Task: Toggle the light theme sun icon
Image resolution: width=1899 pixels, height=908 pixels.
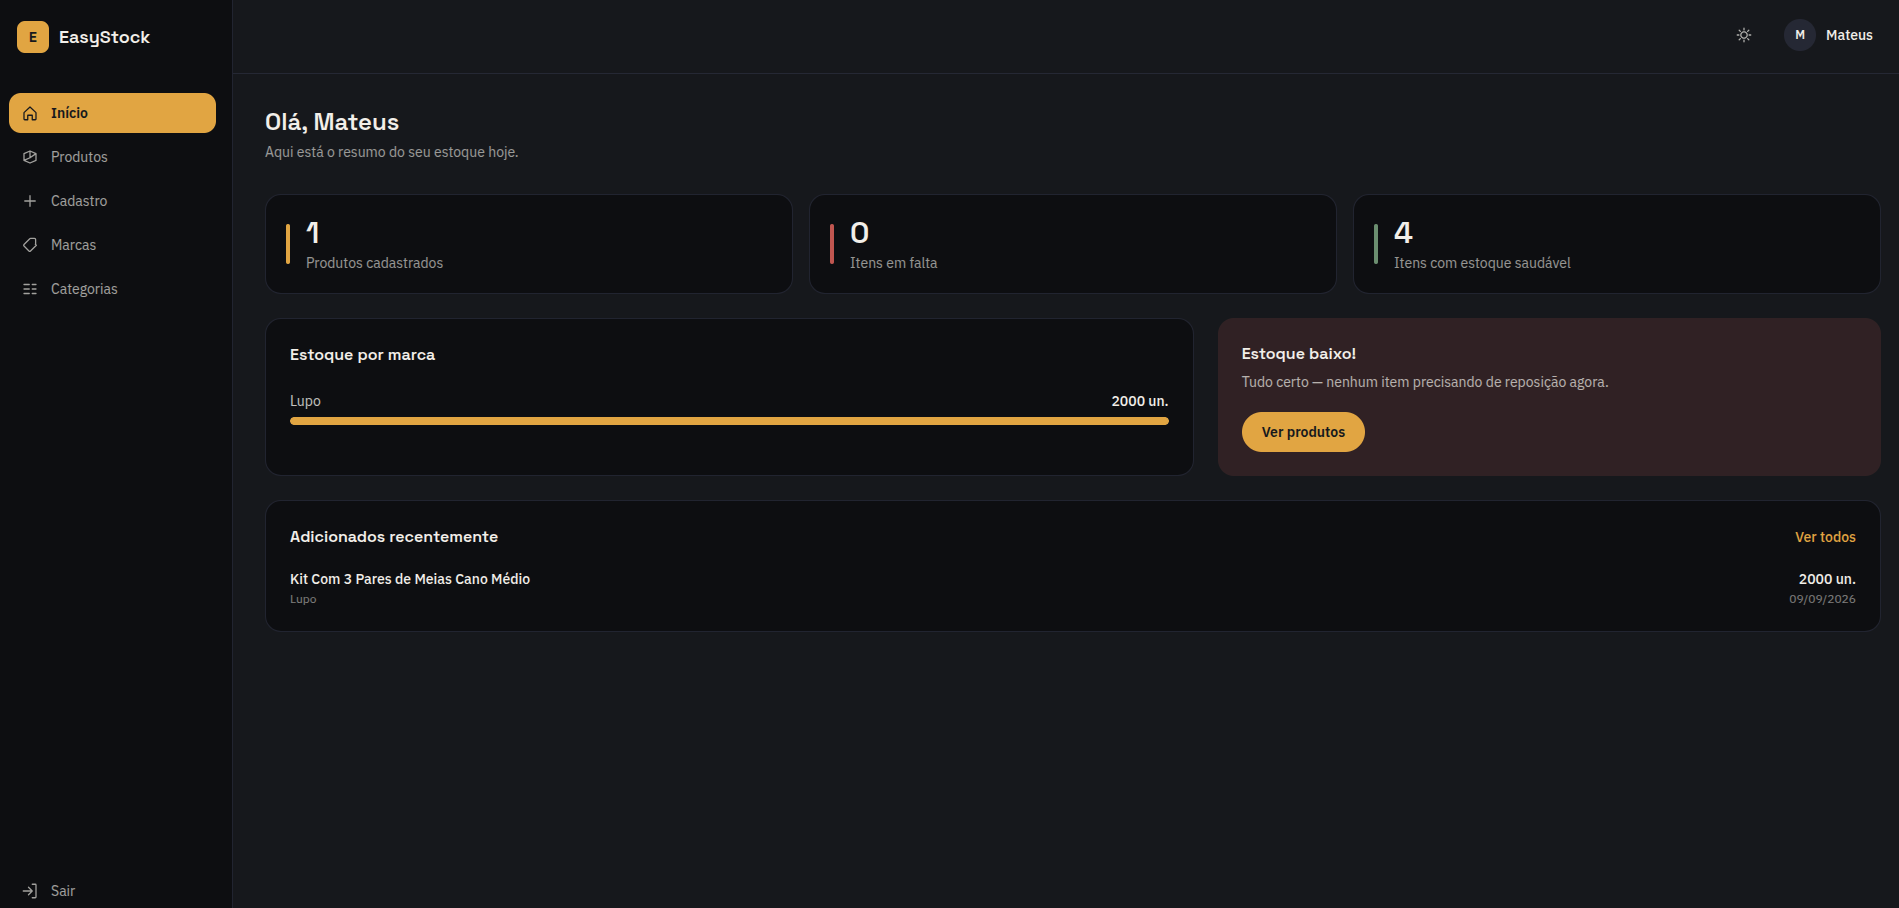Action: (1744, 35)
